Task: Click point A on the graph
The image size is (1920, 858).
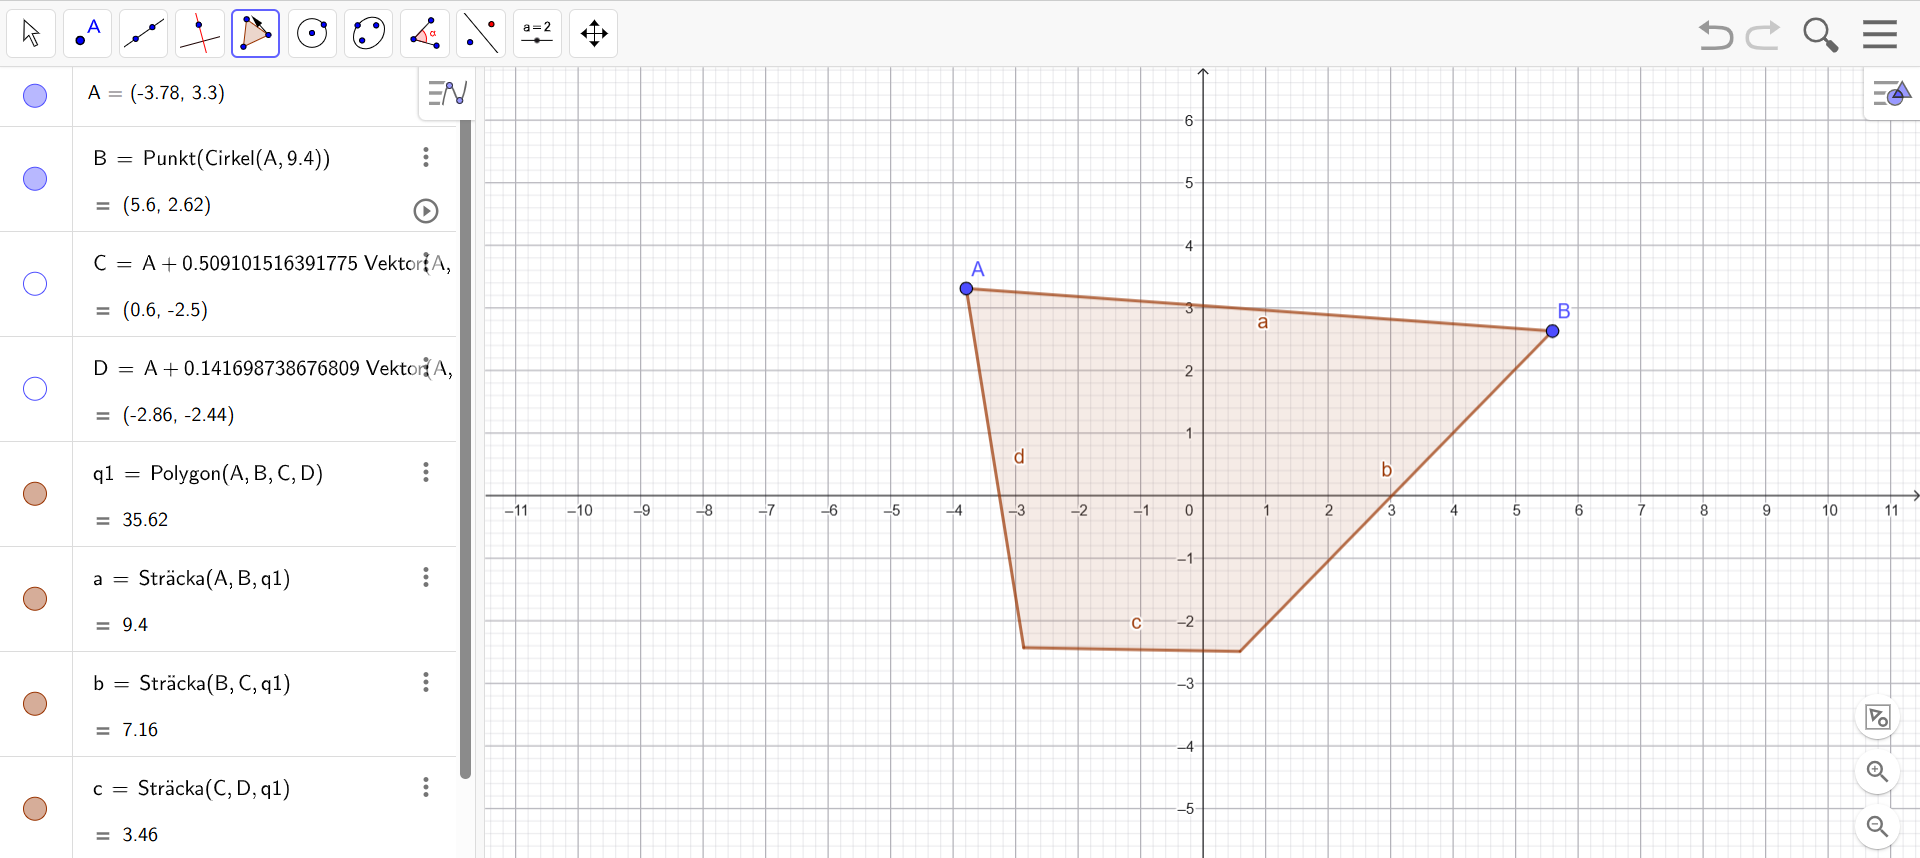Action: tap(966, 288)
